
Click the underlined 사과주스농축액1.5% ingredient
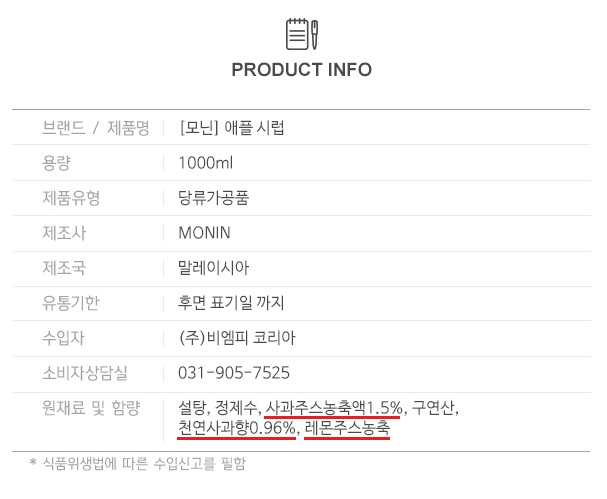pyautogui.click(x=334, y=408)
